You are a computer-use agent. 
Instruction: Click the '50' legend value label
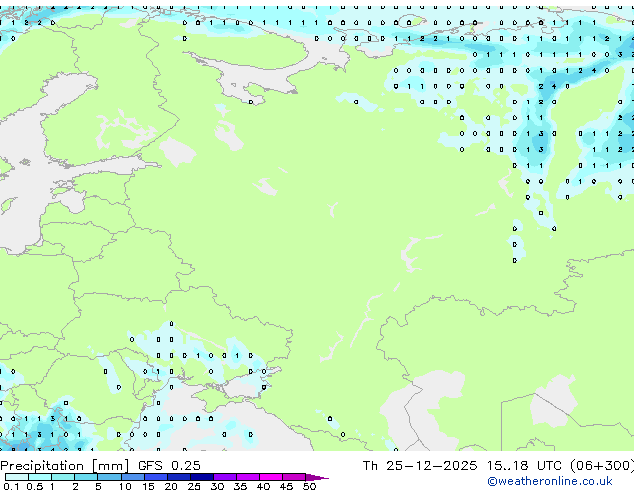tap(309, 486)
